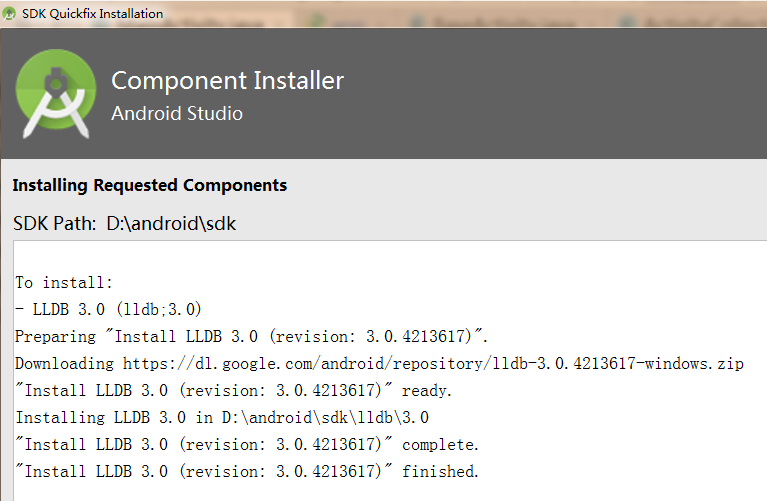The height and width of the screenshot is (501, 767).
Task: Click the Installing Requested Components heading
Action: click(150, 185)
